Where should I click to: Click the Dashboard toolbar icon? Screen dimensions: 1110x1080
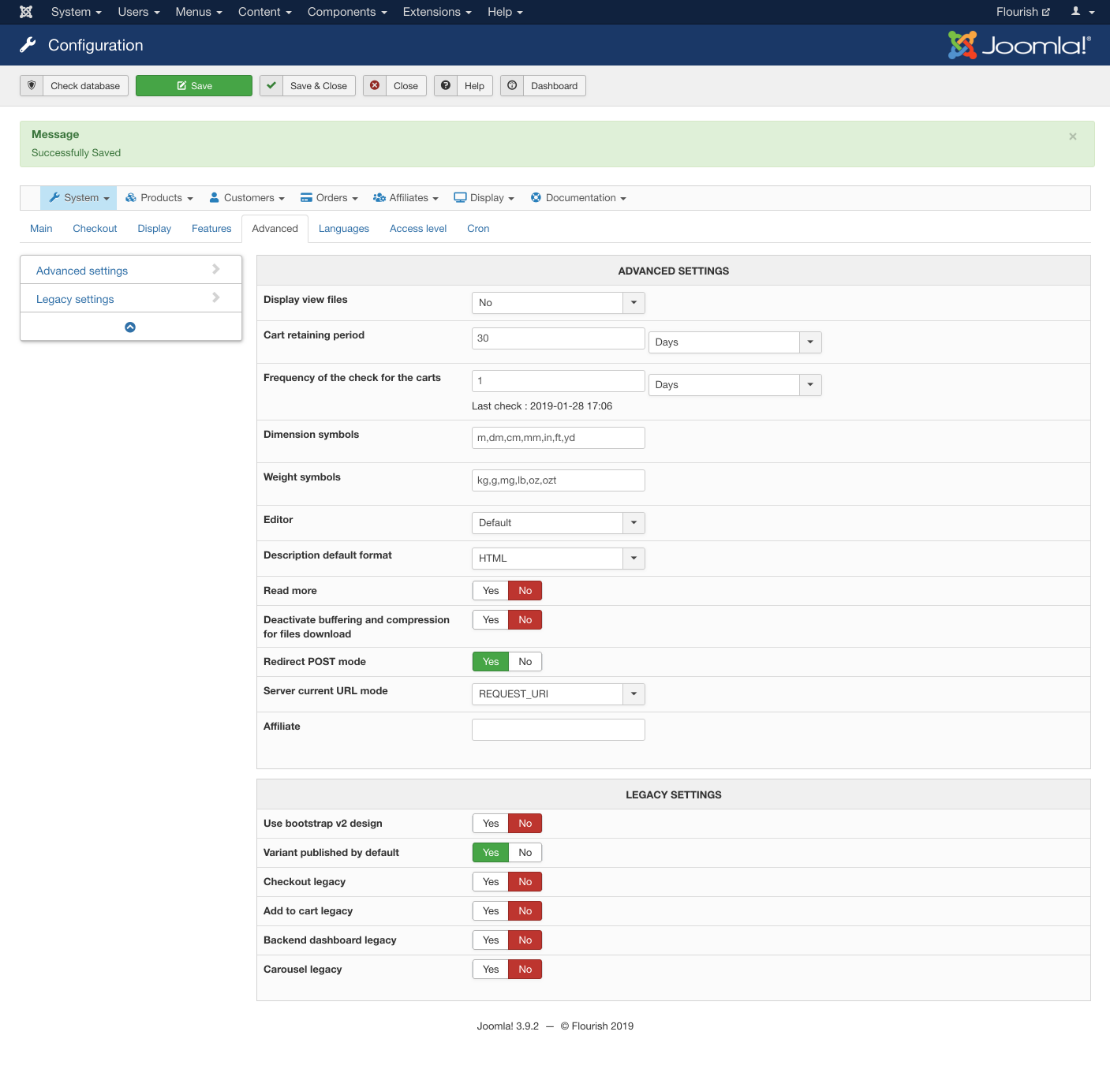coord(512,86)
